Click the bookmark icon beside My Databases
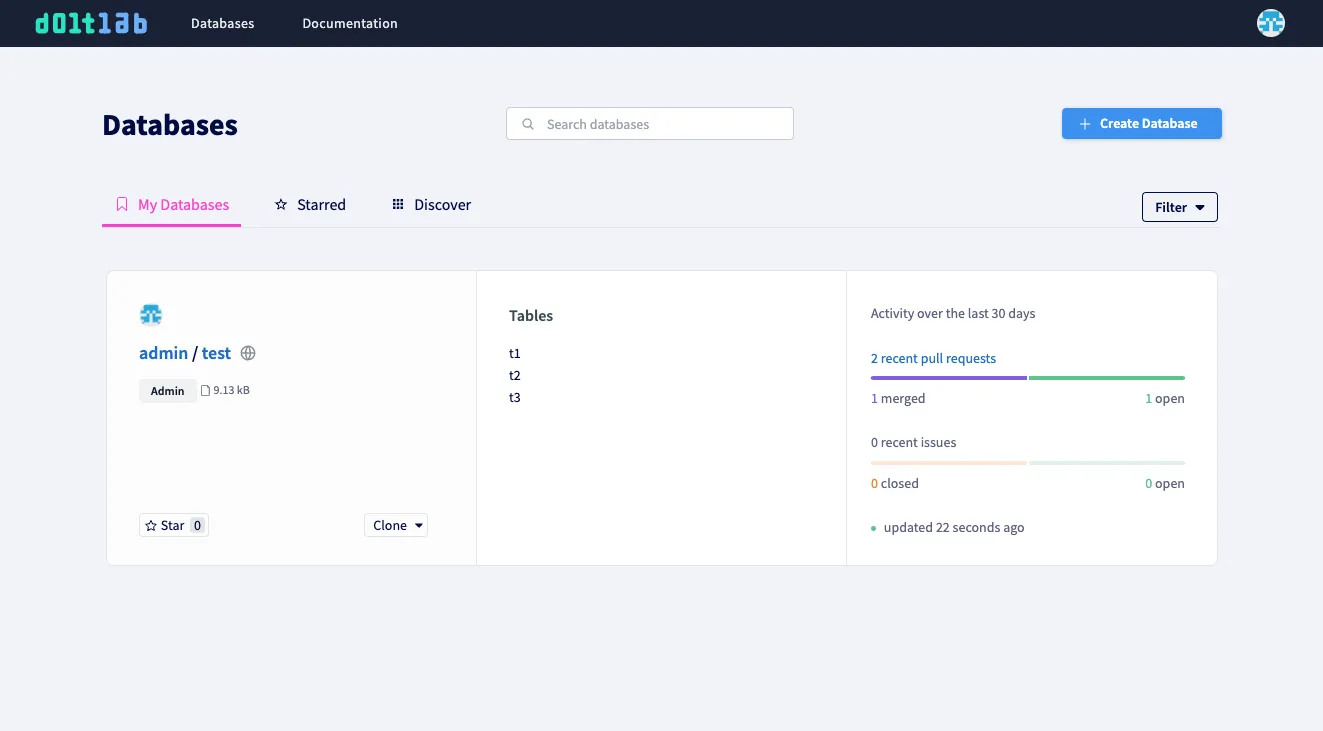This screenshot has width=1323, height=731. pyautogui.click(x=121, y=204)
